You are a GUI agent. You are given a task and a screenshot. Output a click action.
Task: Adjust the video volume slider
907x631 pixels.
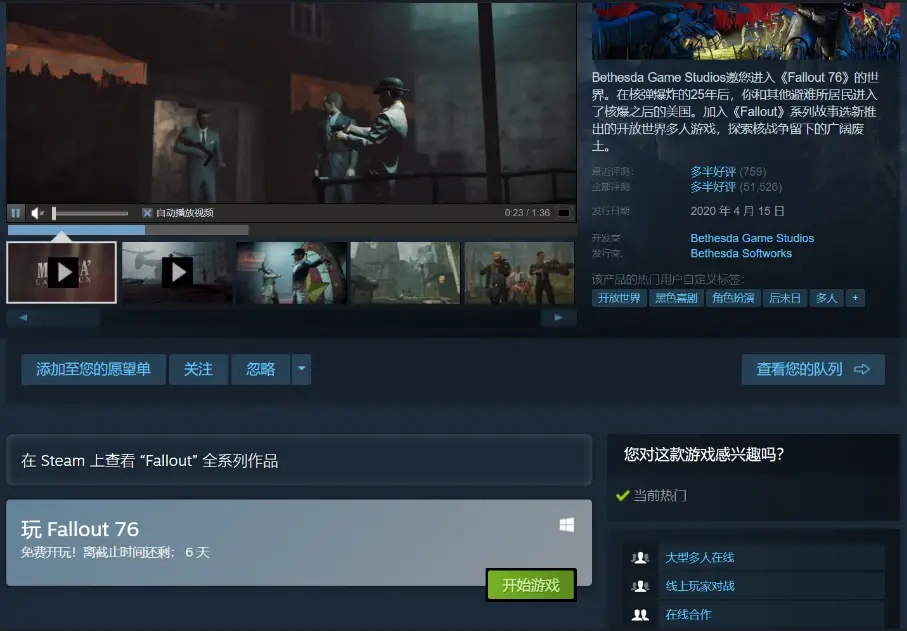pos(90,213)
